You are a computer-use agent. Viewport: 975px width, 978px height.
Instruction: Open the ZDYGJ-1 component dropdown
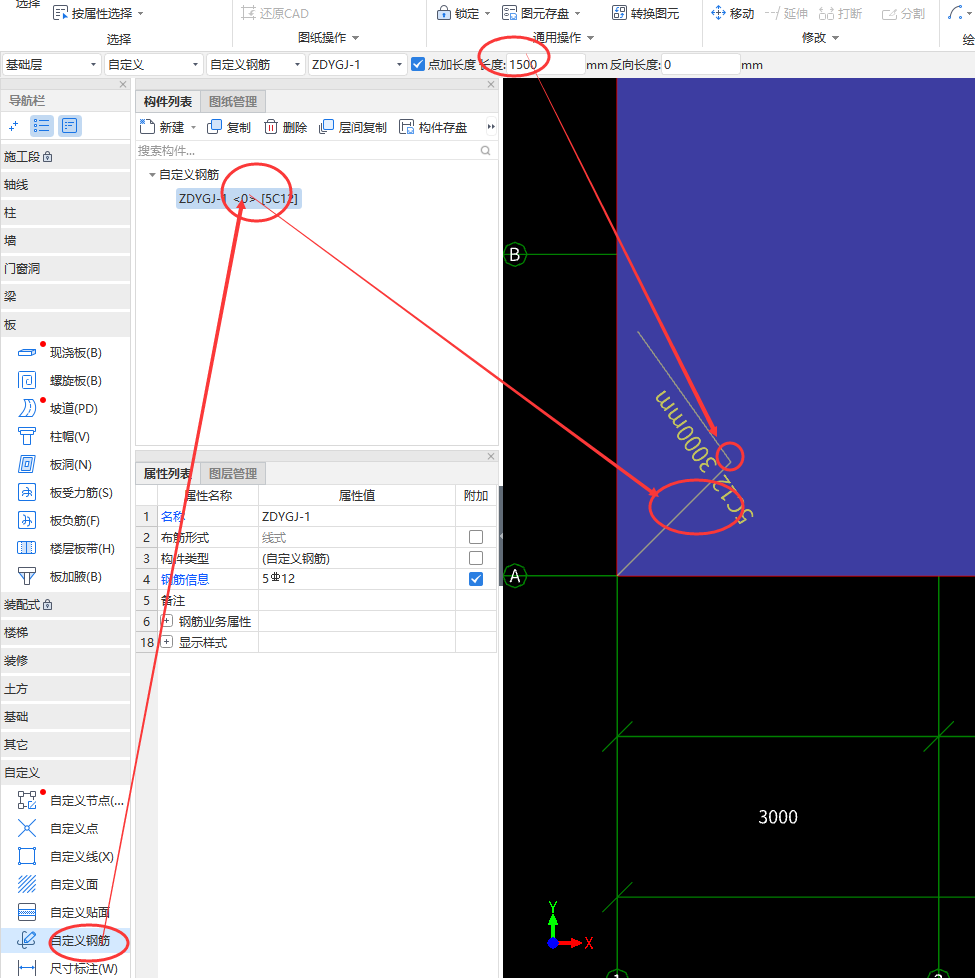[x=357, y=64]
